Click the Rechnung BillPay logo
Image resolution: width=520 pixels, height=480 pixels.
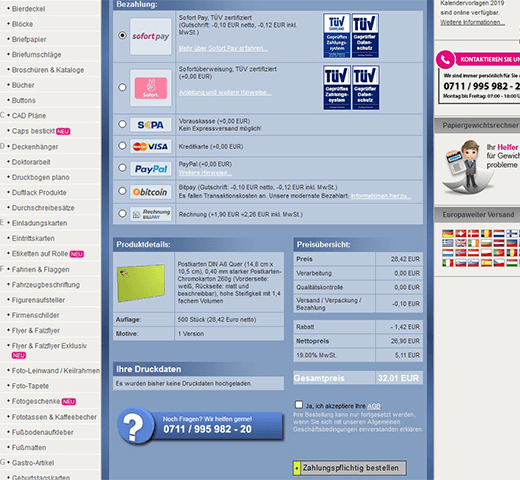pos(151,214)
